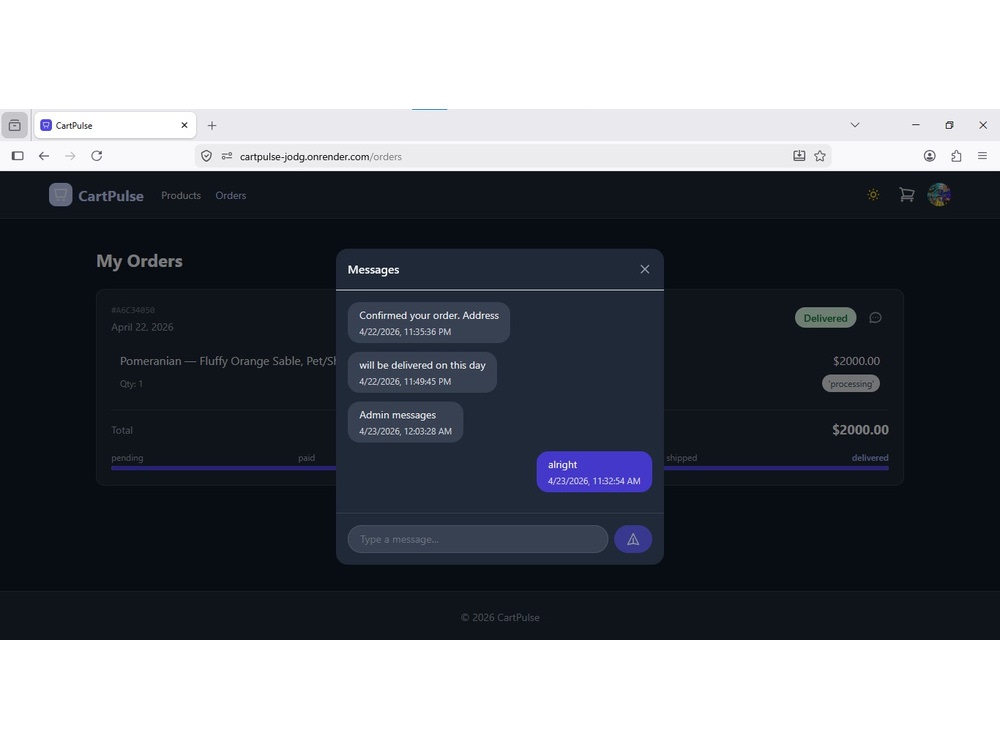Open the browser hamburger menu
This screenshot has width=1000, height=750.
point(982,156)
